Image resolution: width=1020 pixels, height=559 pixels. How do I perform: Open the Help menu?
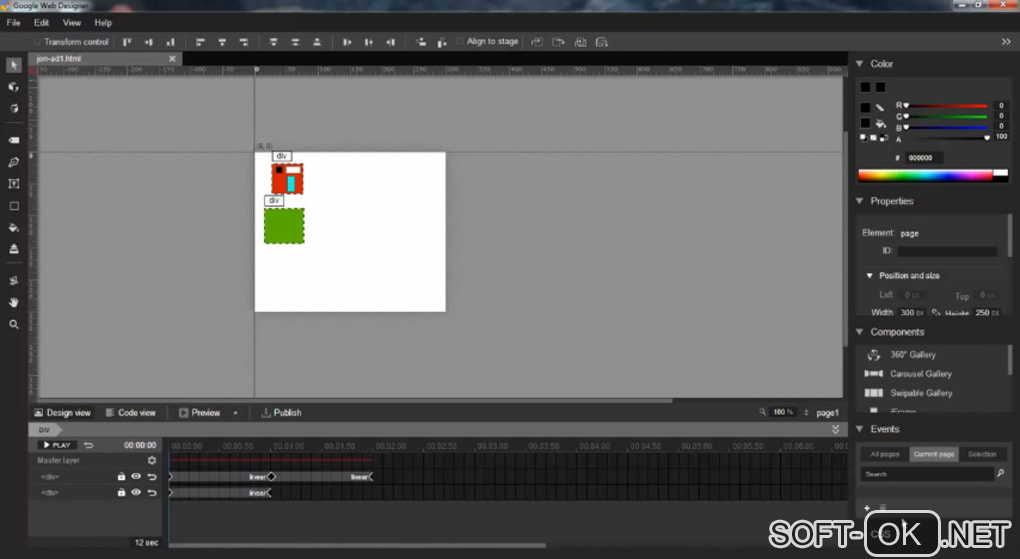pyautogui.click(x=103, y=23)
